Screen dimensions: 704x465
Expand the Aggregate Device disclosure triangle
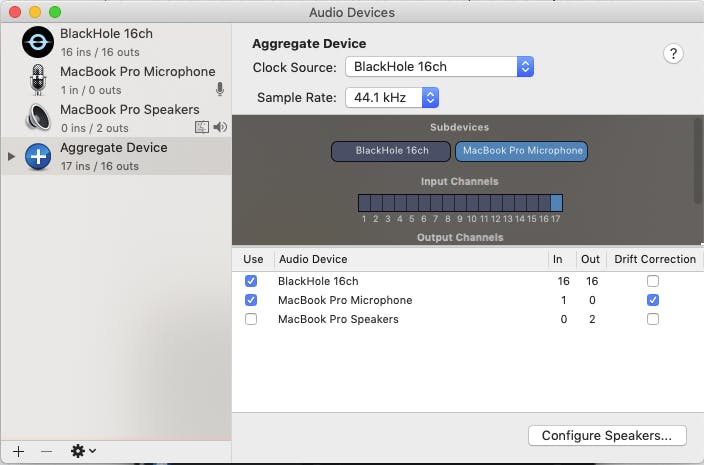(x=11, y=156)
